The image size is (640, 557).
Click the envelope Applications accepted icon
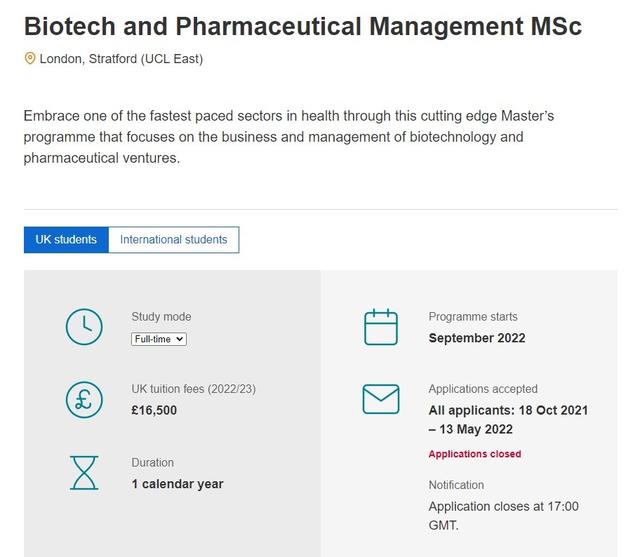(381, 399)
